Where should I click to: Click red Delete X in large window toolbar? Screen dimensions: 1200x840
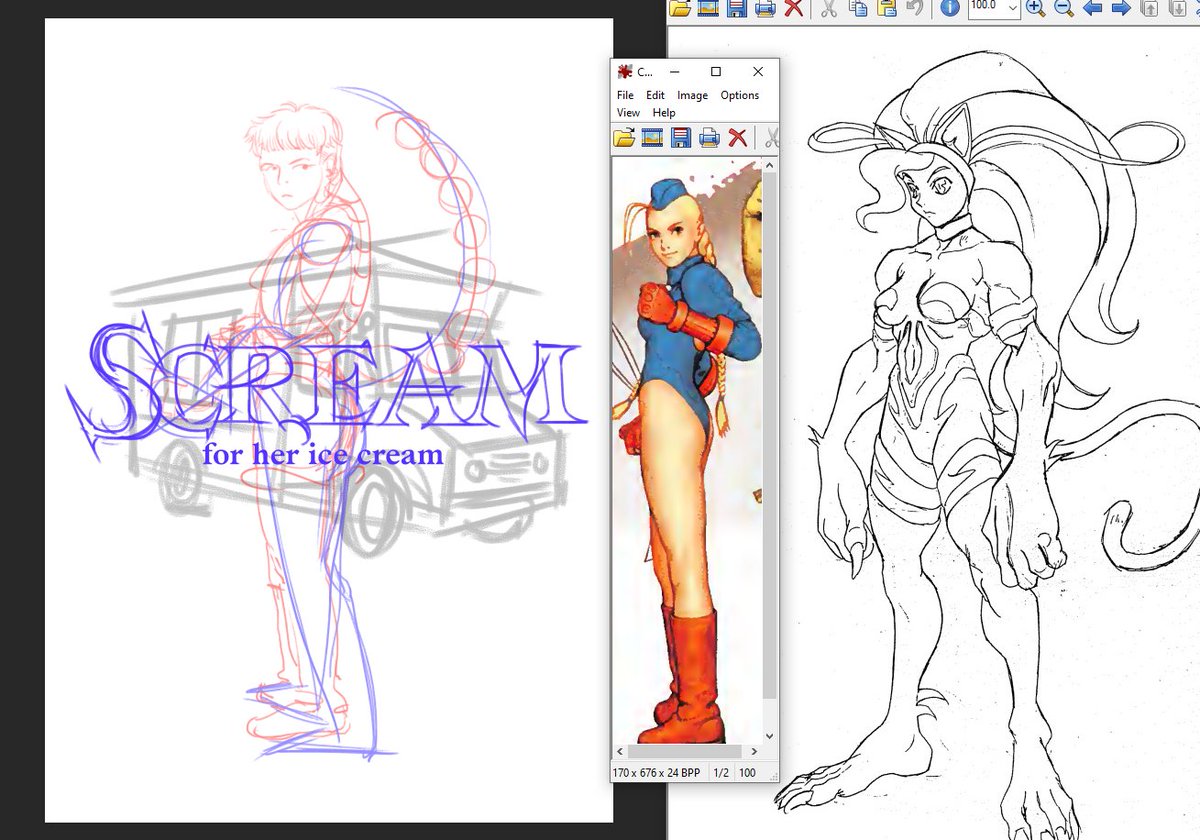click(794, 7)
